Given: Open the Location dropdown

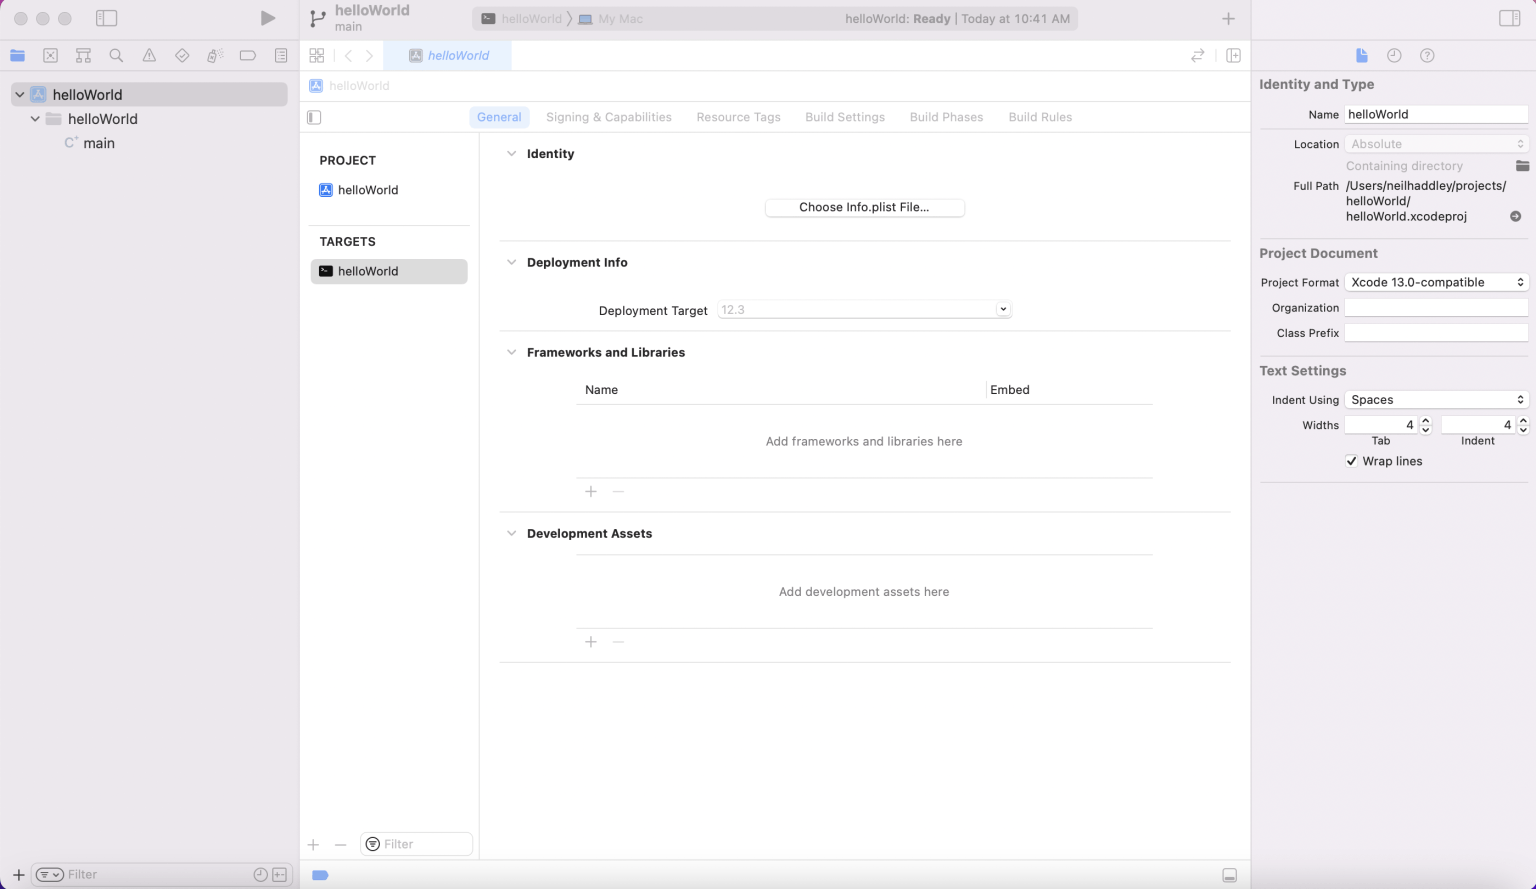Looking at the screenshot, I should pos(1436,144).
